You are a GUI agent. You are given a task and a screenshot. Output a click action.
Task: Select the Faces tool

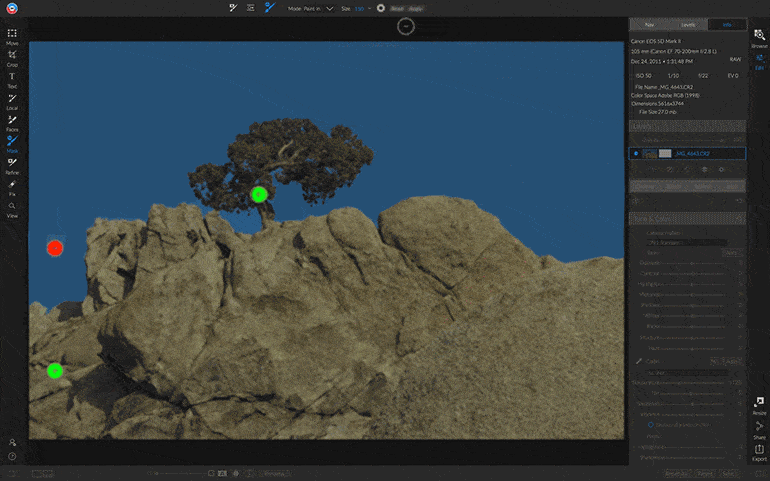(12, 123)
